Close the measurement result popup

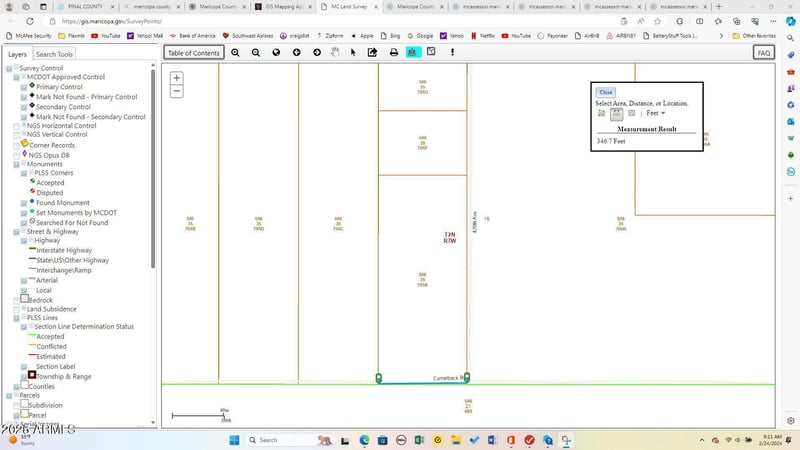point(605,92)
